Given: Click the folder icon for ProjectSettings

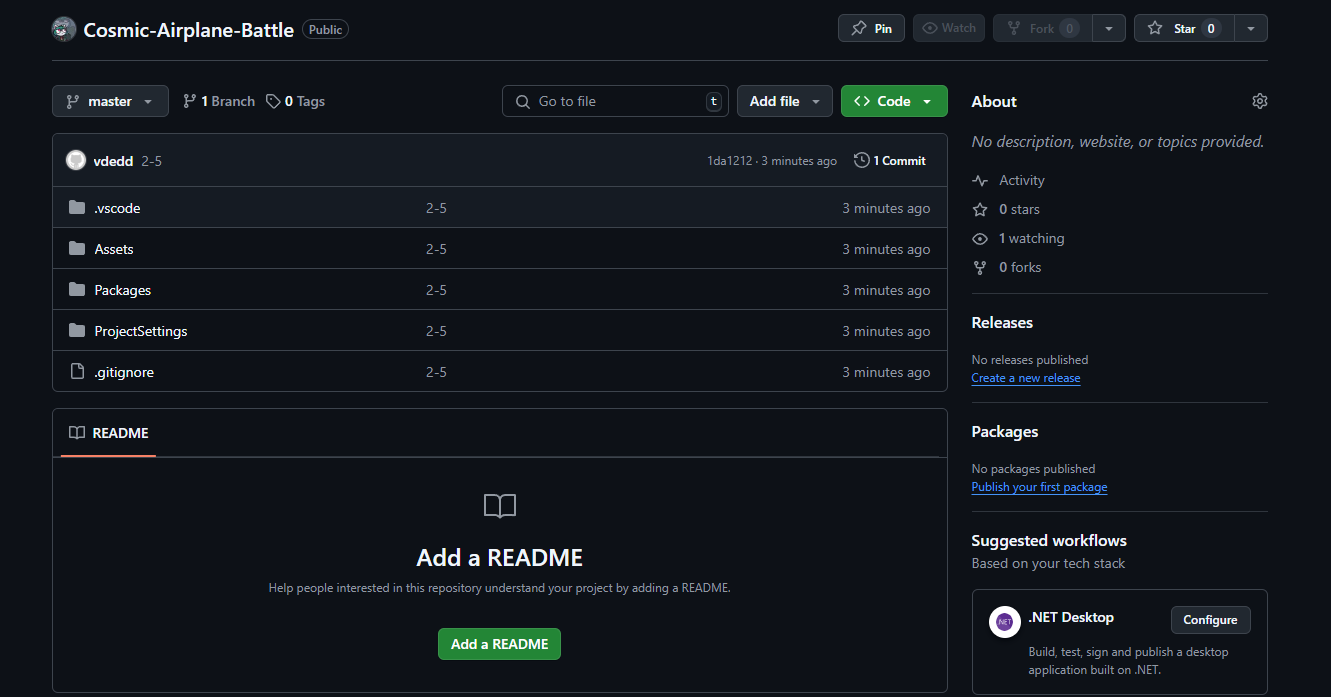Looking at the screenshot, I should (77, 331).
